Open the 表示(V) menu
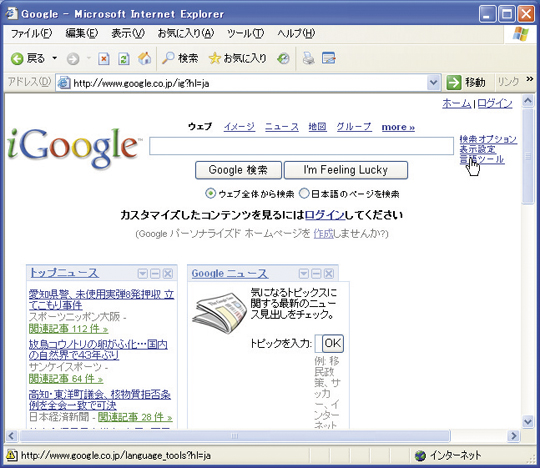Screen dimensions: 540x468 pyautogui.click(x=128, y=33)
